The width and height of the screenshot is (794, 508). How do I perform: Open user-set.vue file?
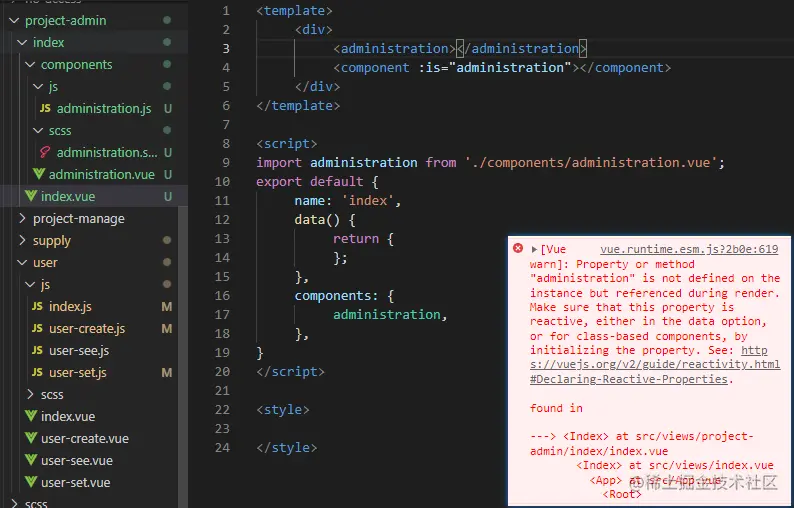(75, 482)
